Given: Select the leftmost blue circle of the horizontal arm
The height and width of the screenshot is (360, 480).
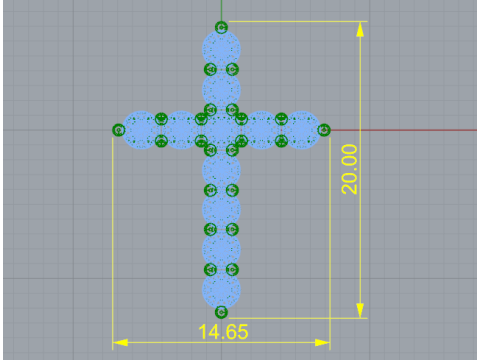Looking at the screenshot, I should click(142, 130).
